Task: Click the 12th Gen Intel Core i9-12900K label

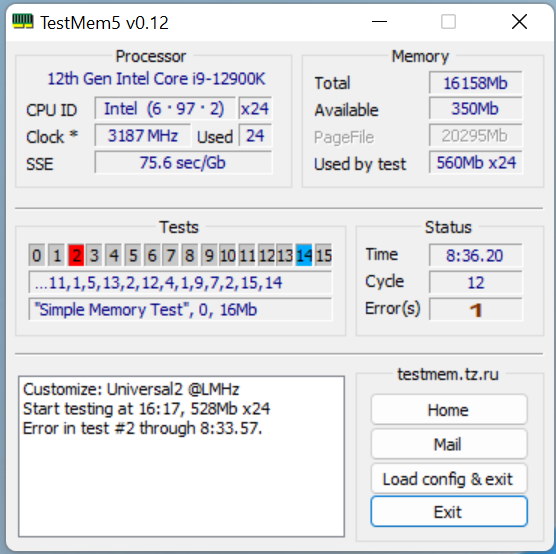Action: pos(156,79)
